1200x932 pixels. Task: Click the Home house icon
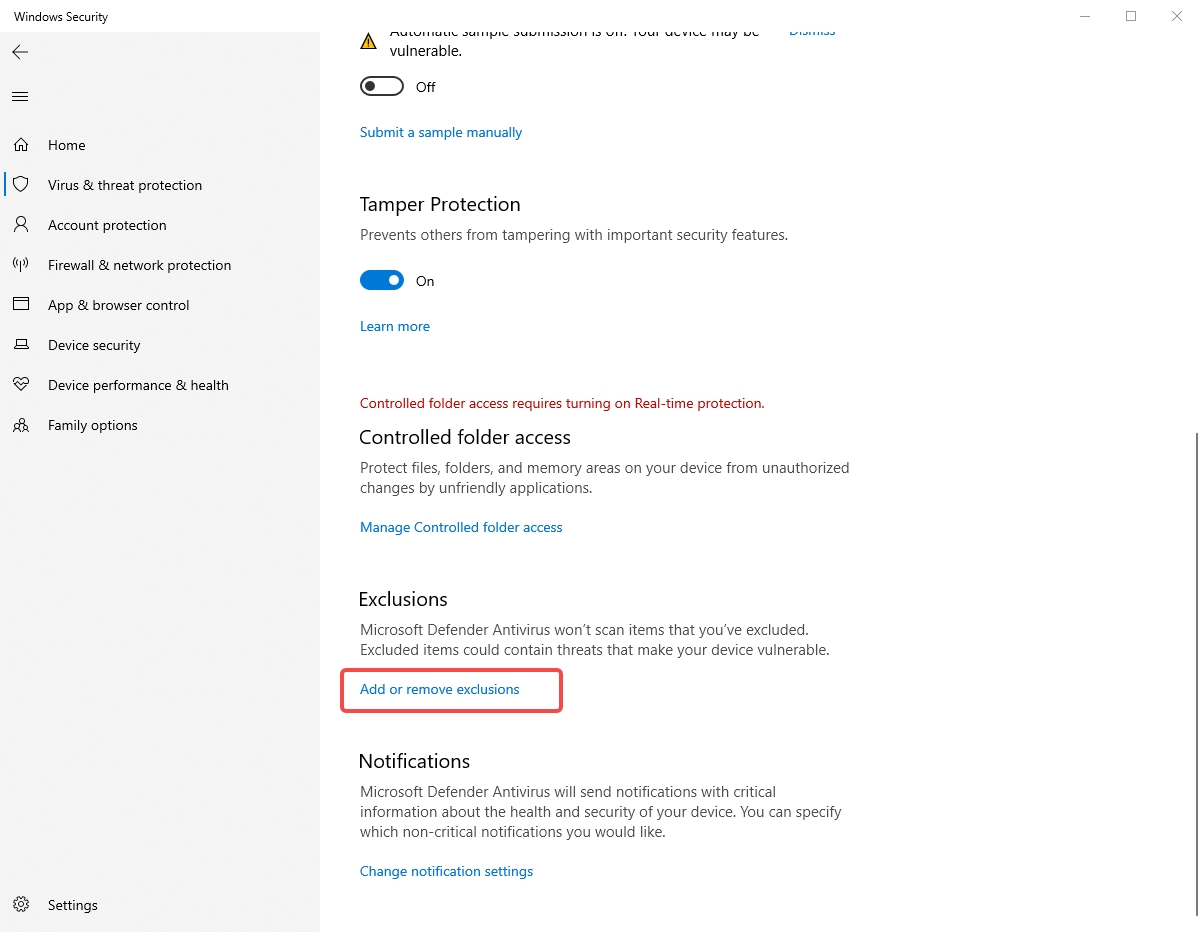21,145
